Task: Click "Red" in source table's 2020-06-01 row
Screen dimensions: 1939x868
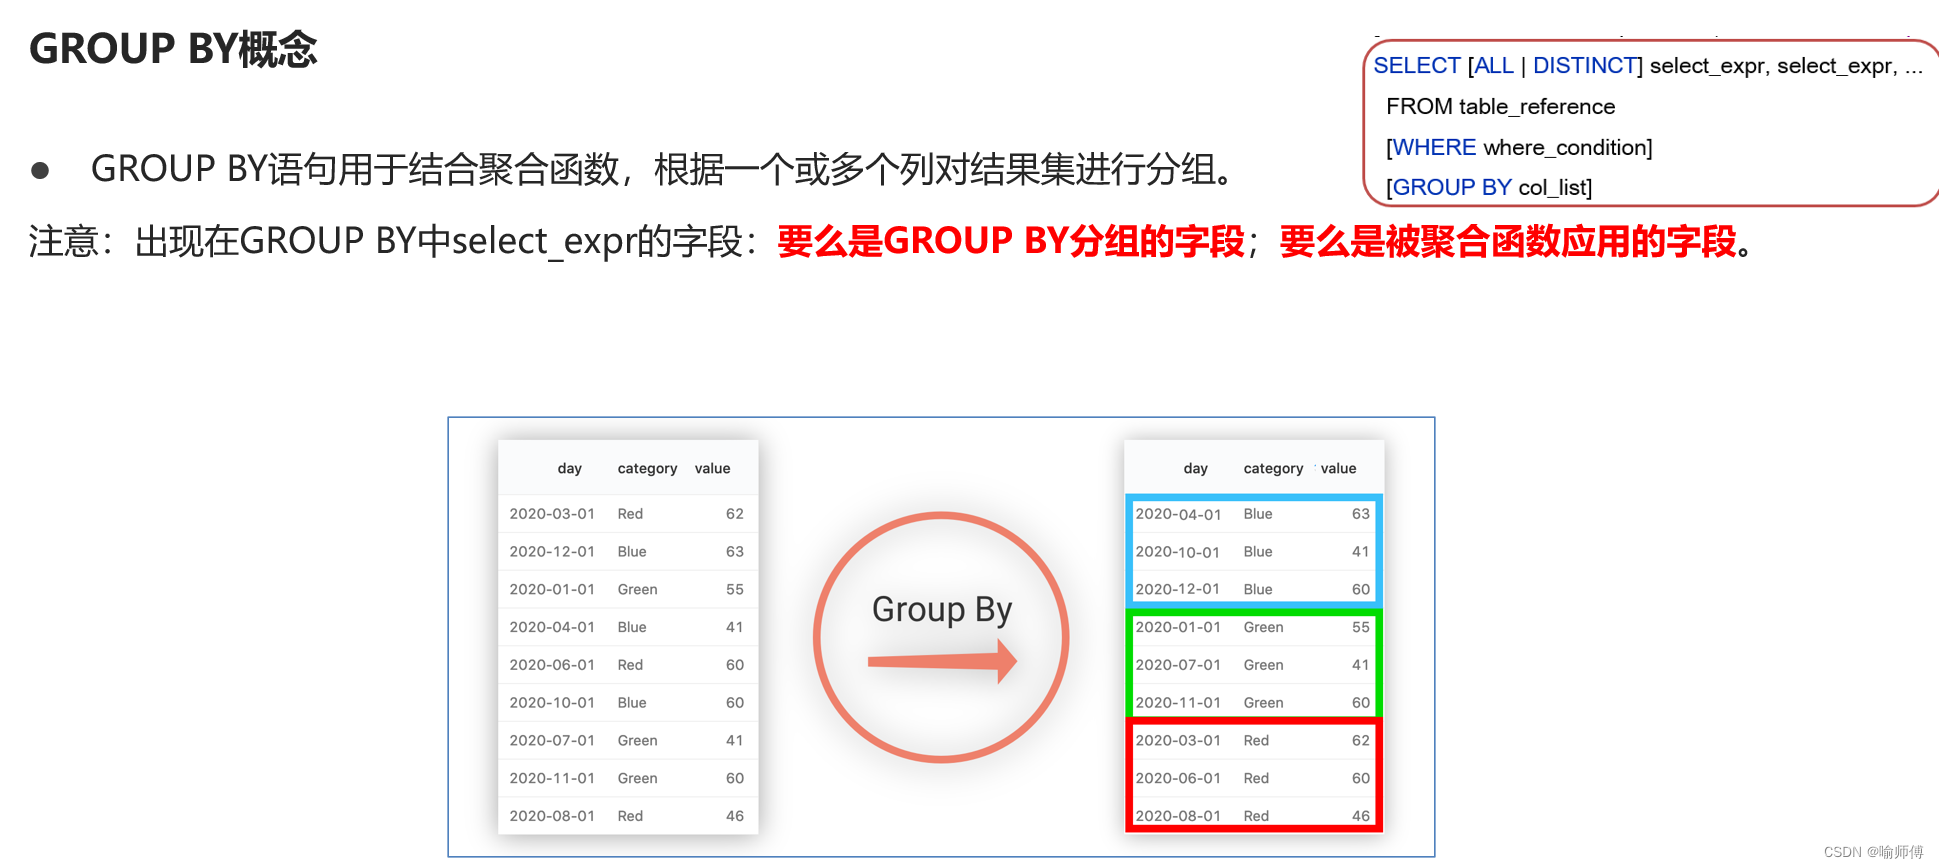Action: click(630, 665)
